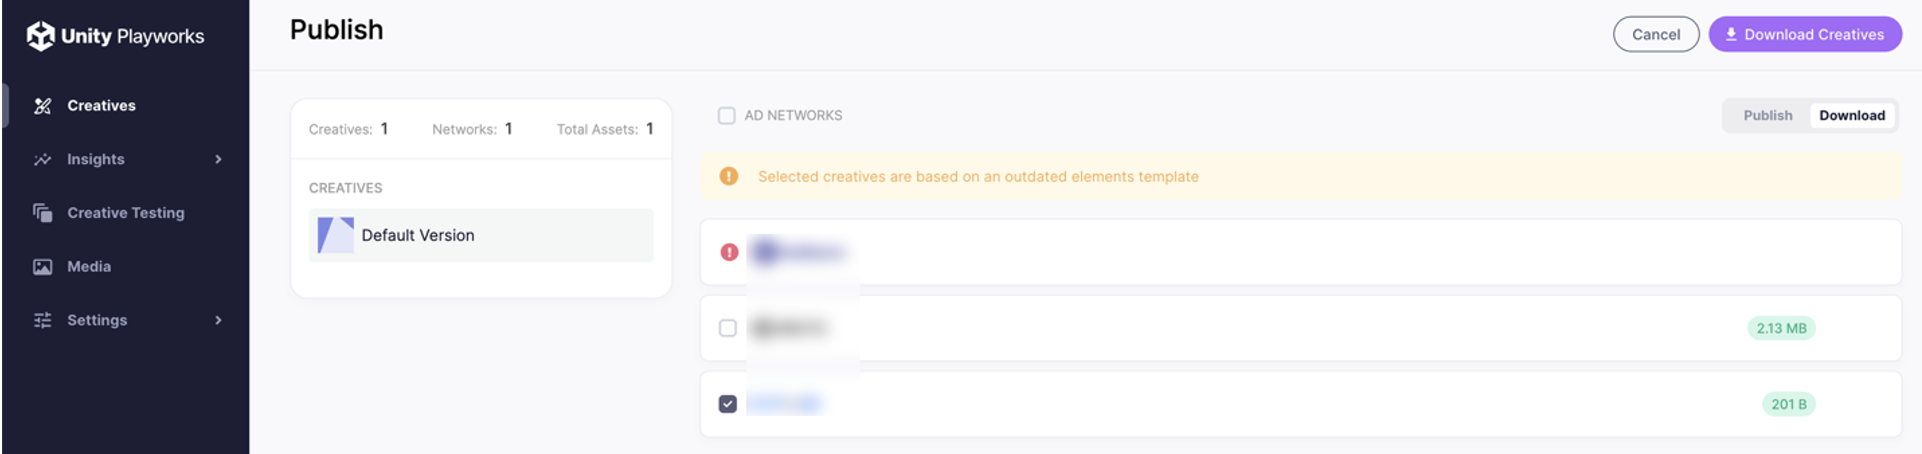Click the 2.13 MB size badge
Image resolution: width=1922 pixels, height=454 pixels.
[x=1781, y=328]
